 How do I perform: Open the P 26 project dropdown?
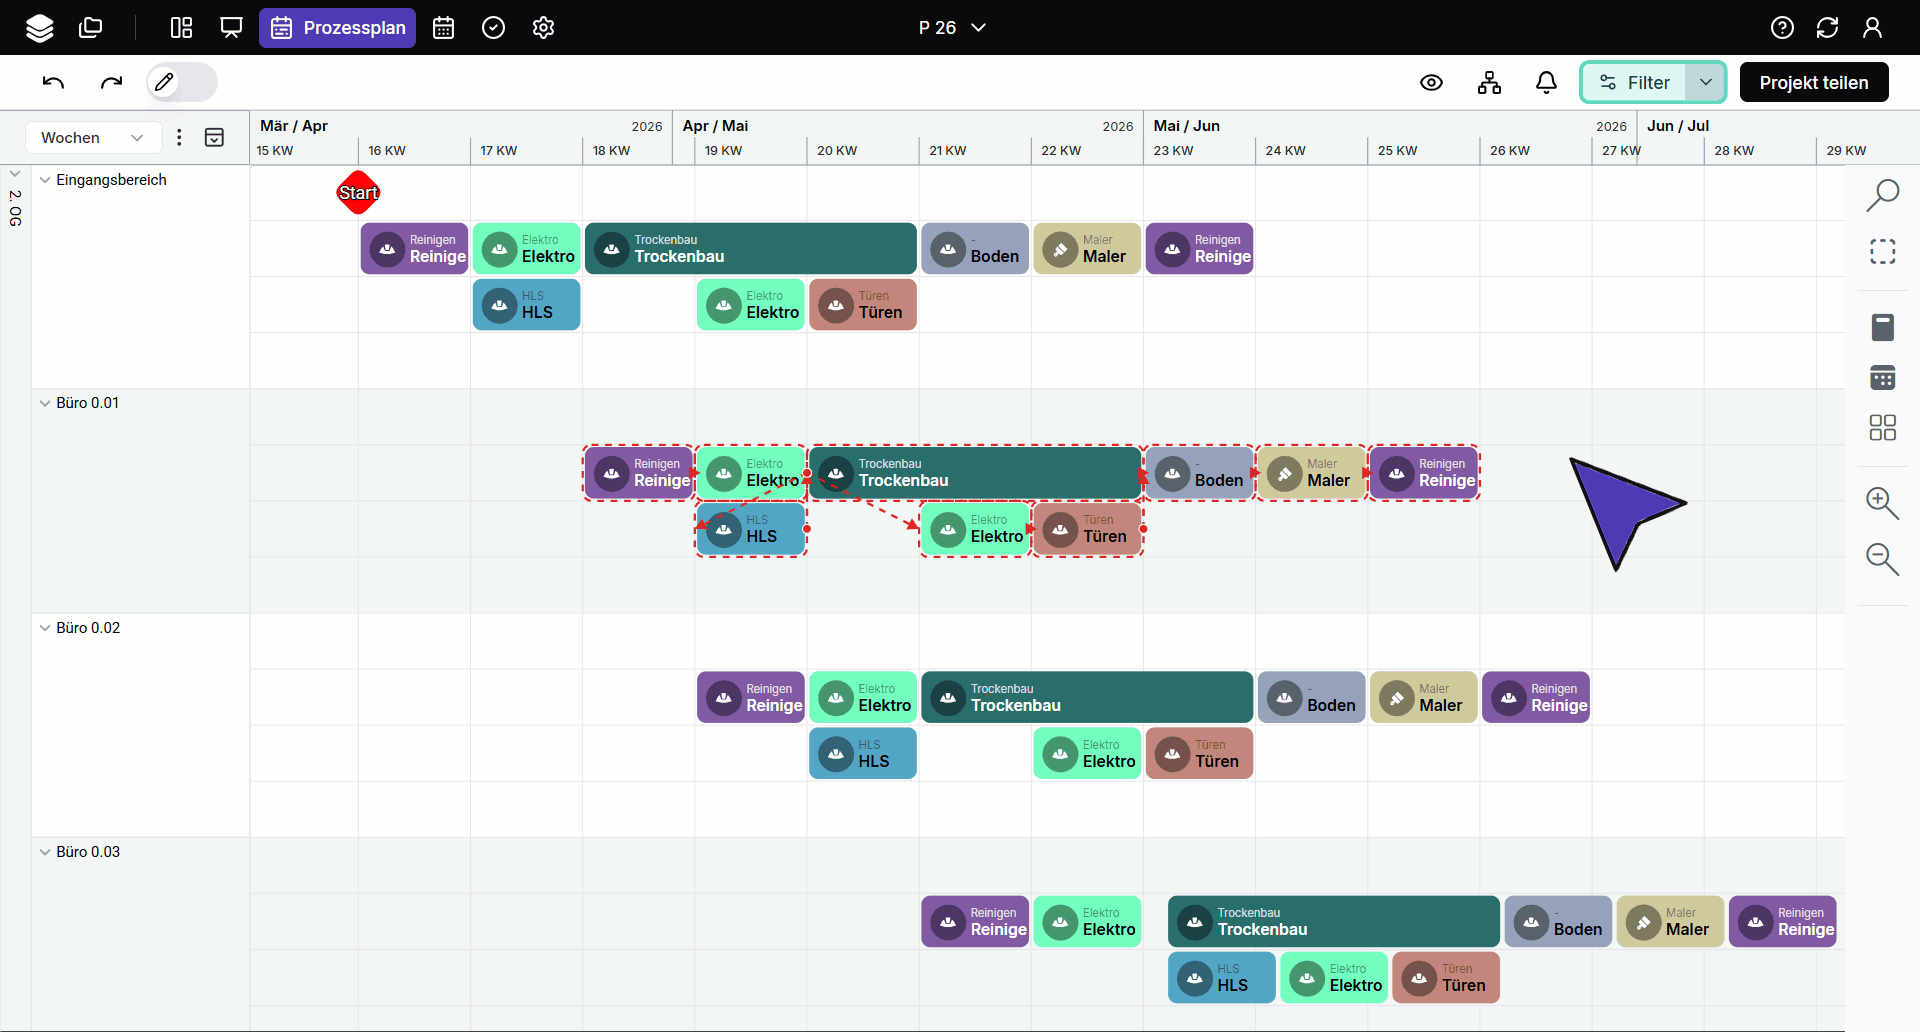coord(952,28)
